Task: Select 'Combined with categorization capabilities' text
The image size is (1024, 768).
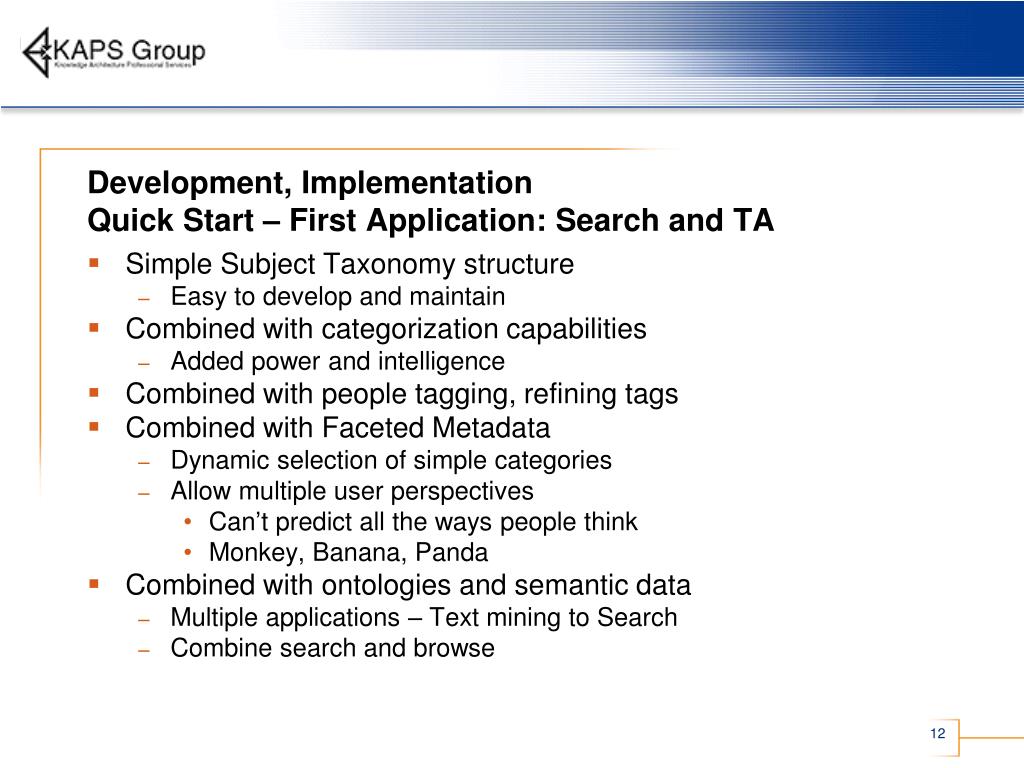Action: 386,328
